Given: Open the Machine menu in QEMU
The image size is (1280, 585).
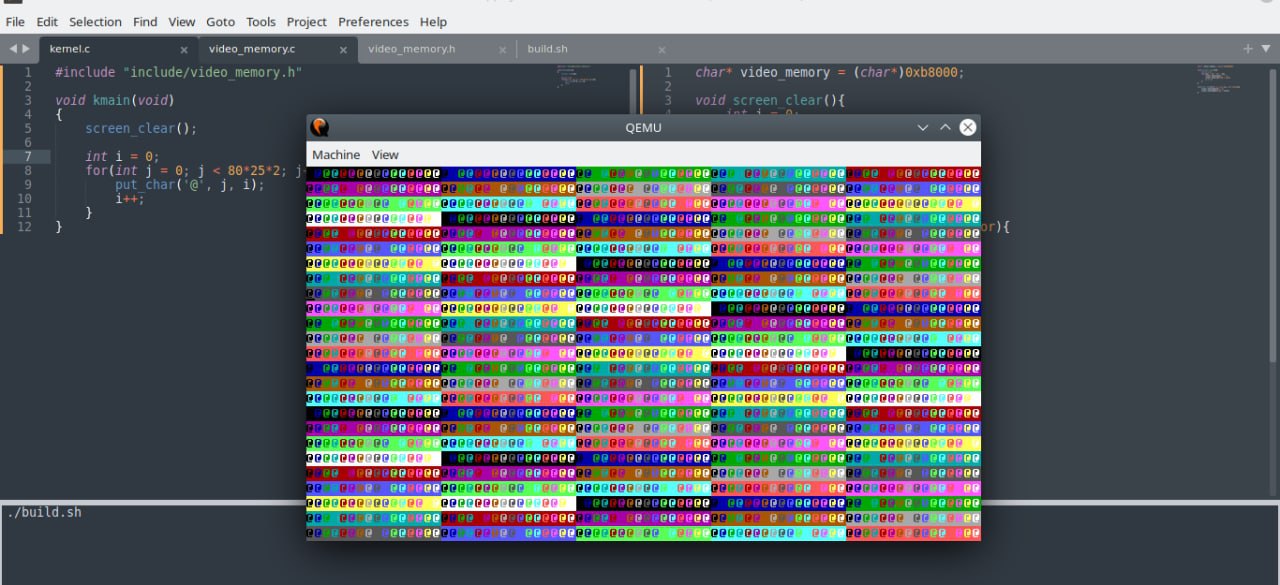Looking at the screenshot, I should point(335,155).
